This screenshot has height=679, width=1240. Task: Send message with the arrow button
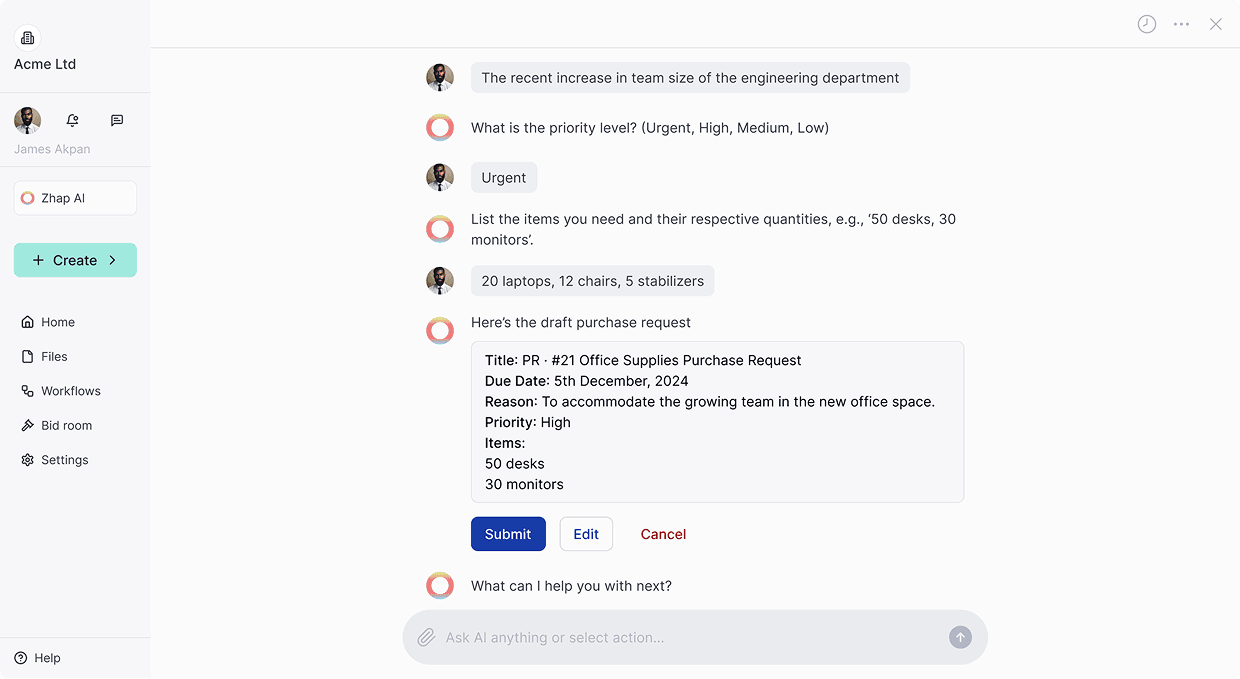coord(960,637)
